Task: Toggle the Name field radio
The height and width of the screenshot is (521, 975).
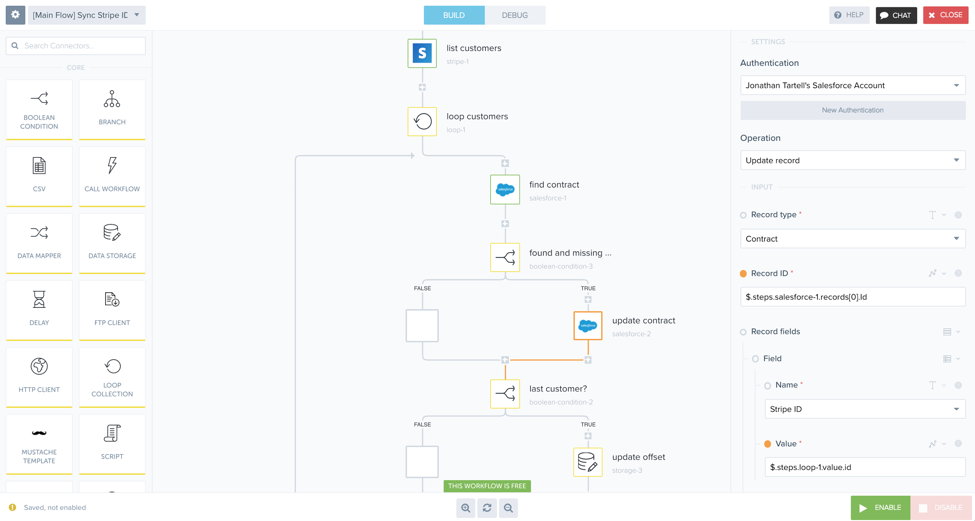Action: pyautogui.click(x=767, y=385)
